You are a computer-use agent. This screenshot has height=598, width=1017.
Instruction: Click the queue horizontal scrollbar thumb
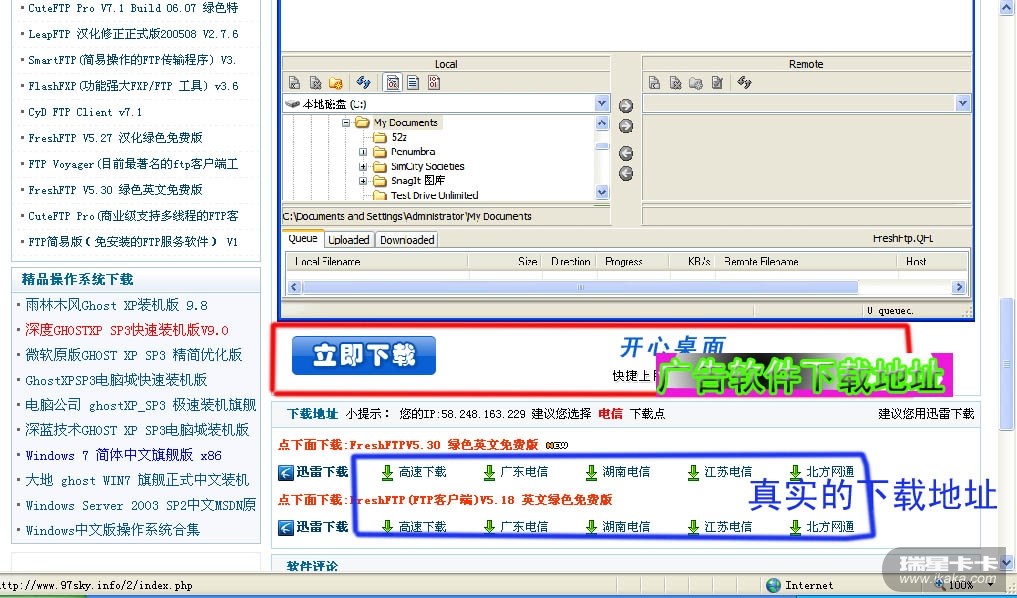pos(580,287)
